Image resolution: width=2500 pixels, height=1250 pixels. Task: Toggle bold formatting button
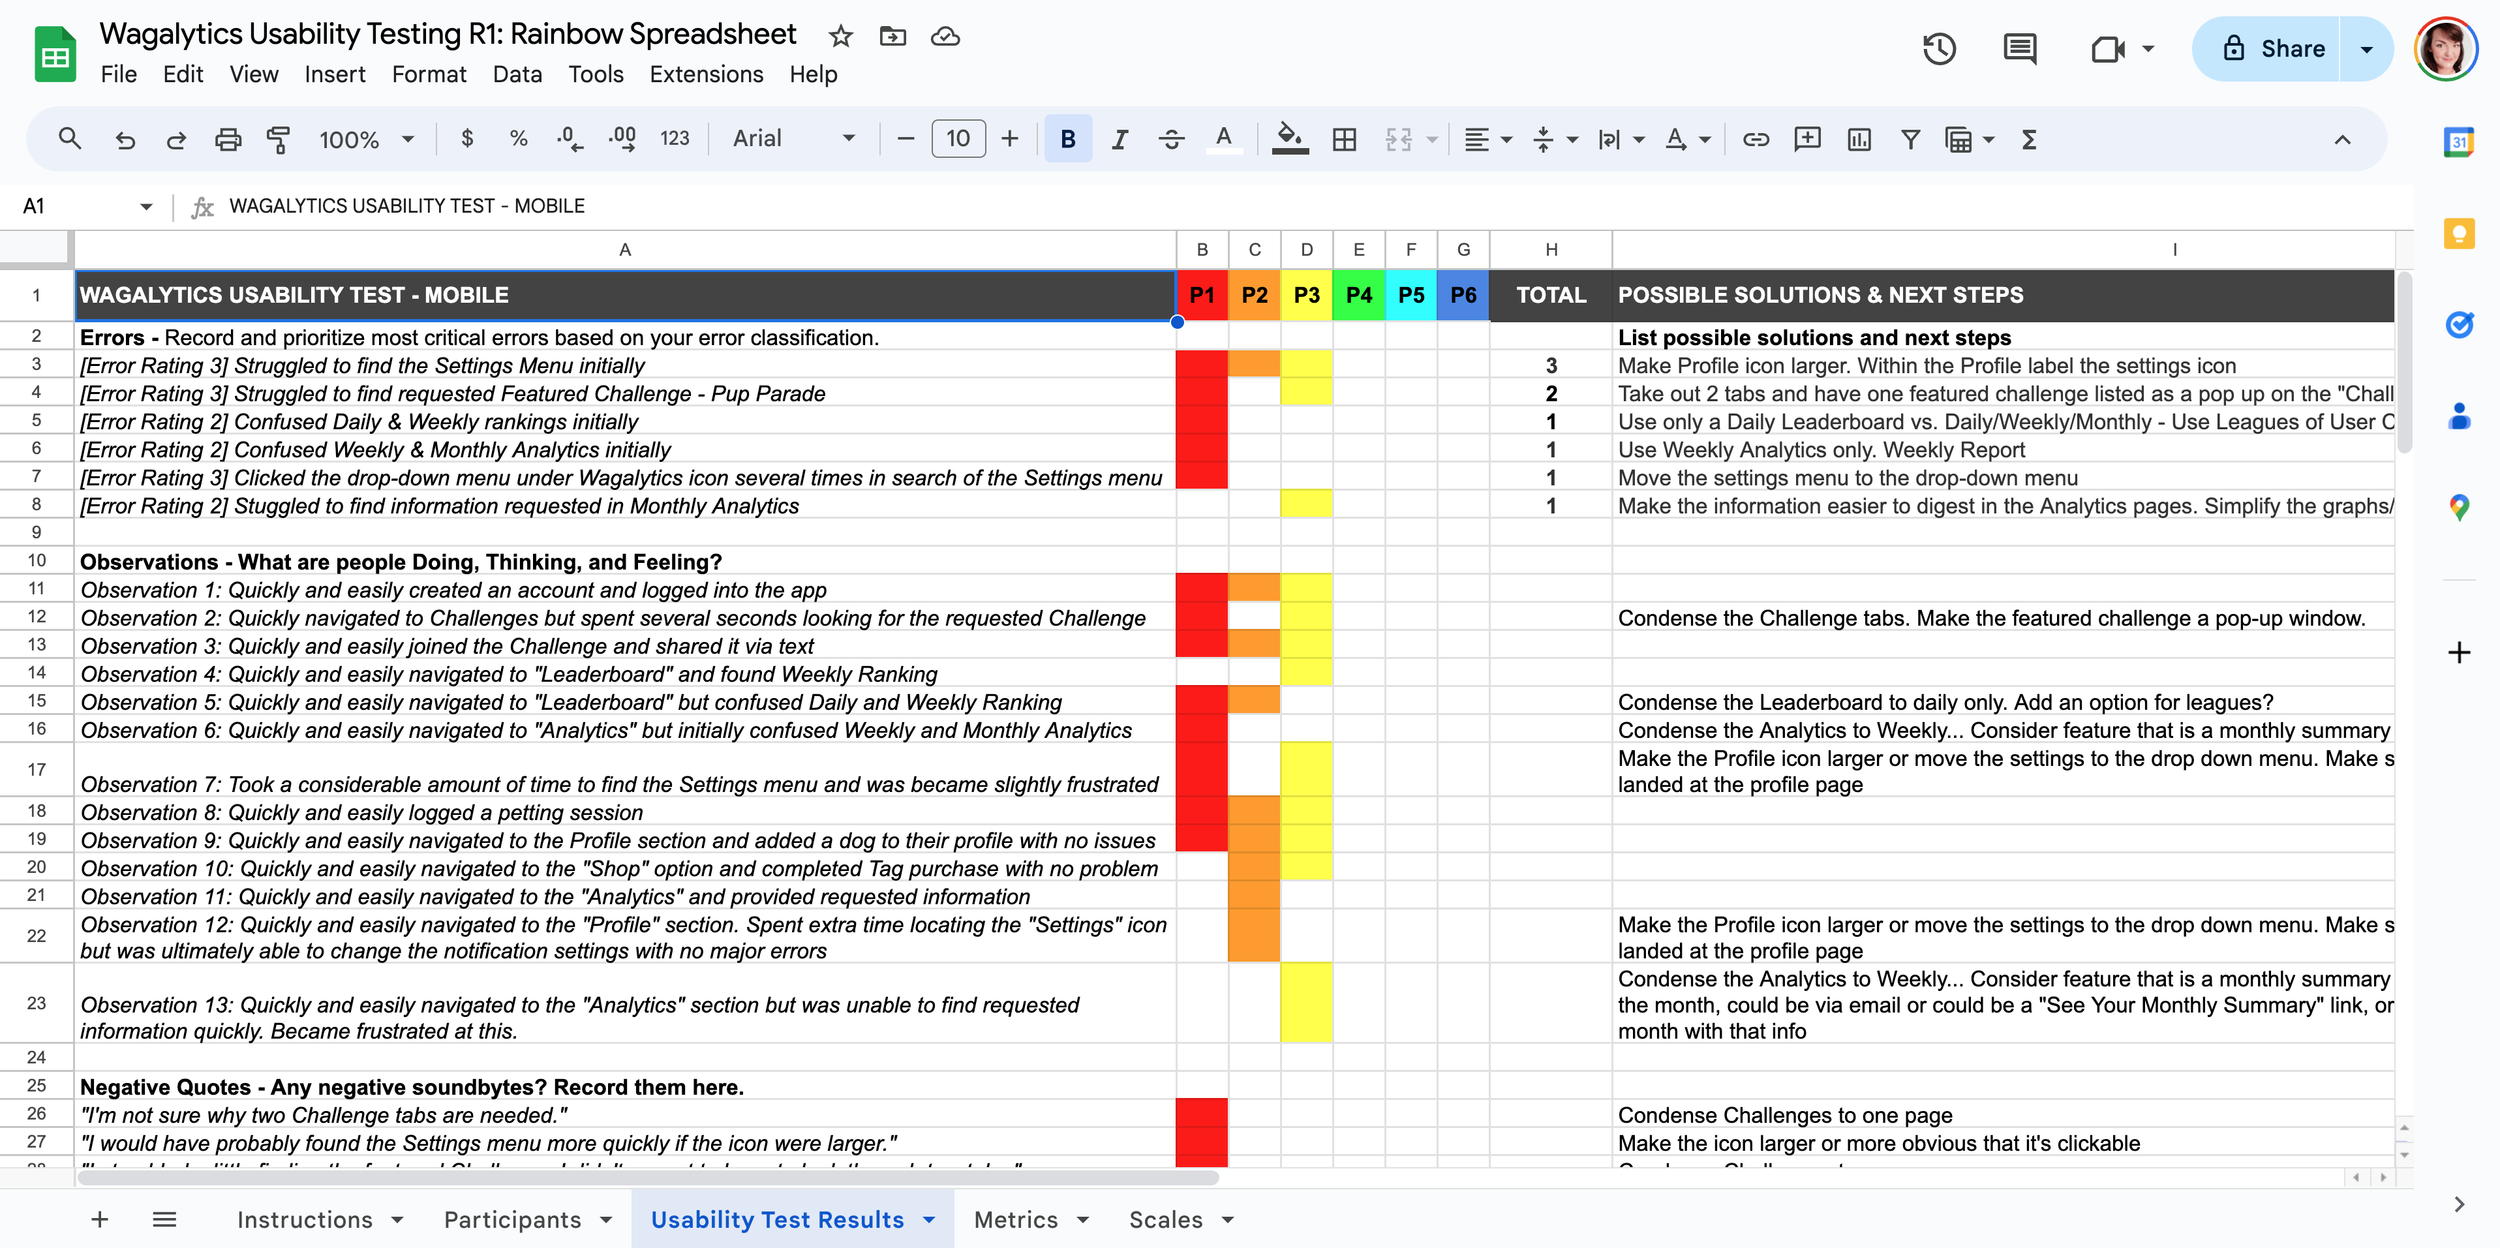[x=1067, y=139]
